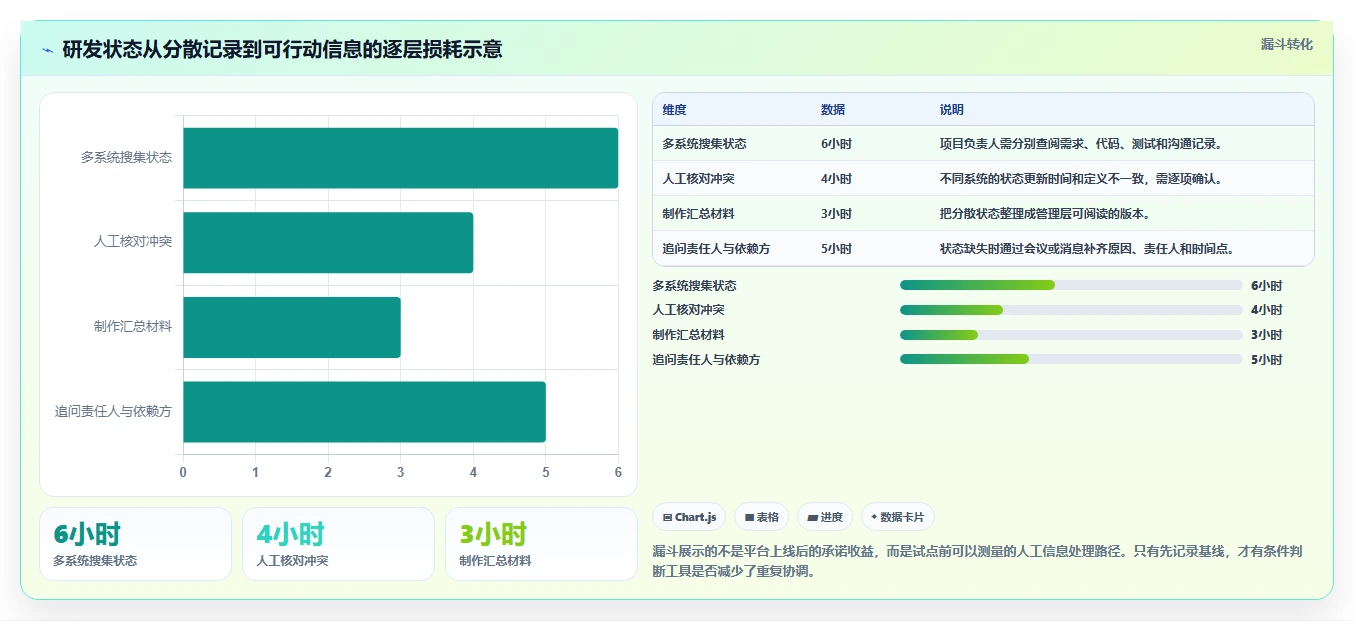1354x621 pixels.
Task: Click the description starting 把分散状态整理成
Action: 1045,214
